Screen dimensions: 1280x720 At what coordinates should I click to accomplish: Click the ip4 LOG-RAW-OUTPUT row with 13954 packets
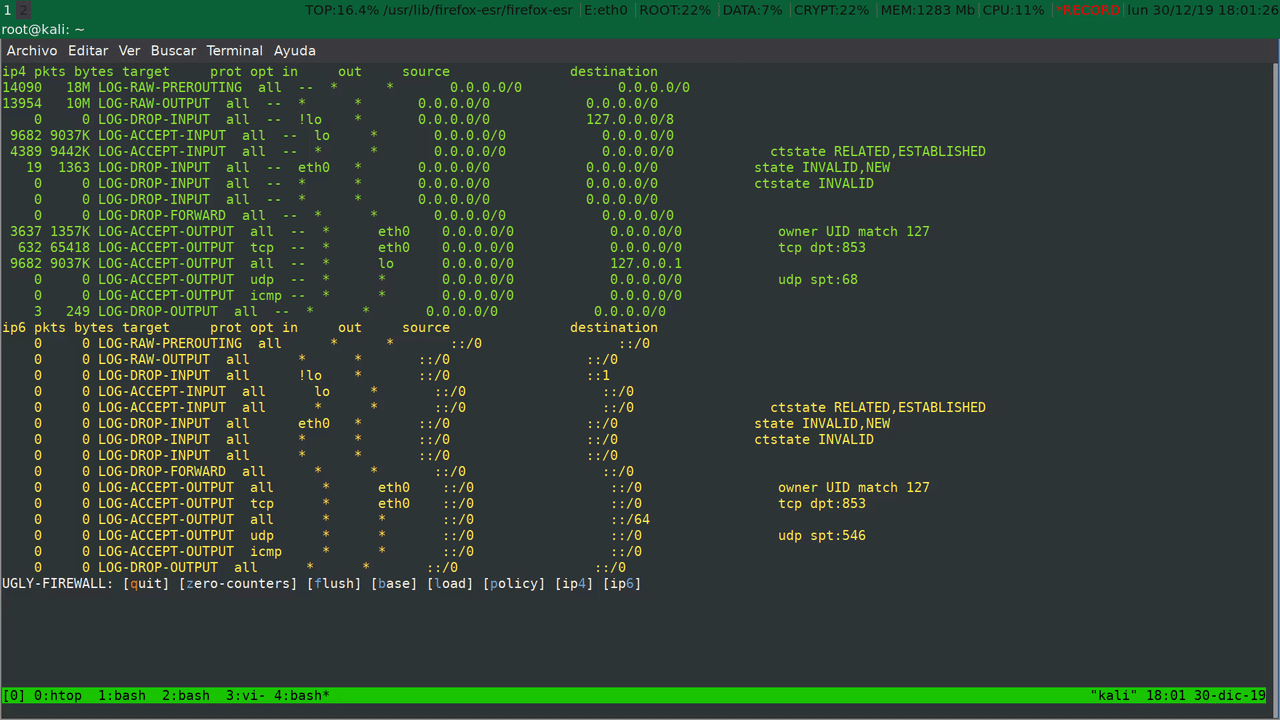(x=330, y=103)
